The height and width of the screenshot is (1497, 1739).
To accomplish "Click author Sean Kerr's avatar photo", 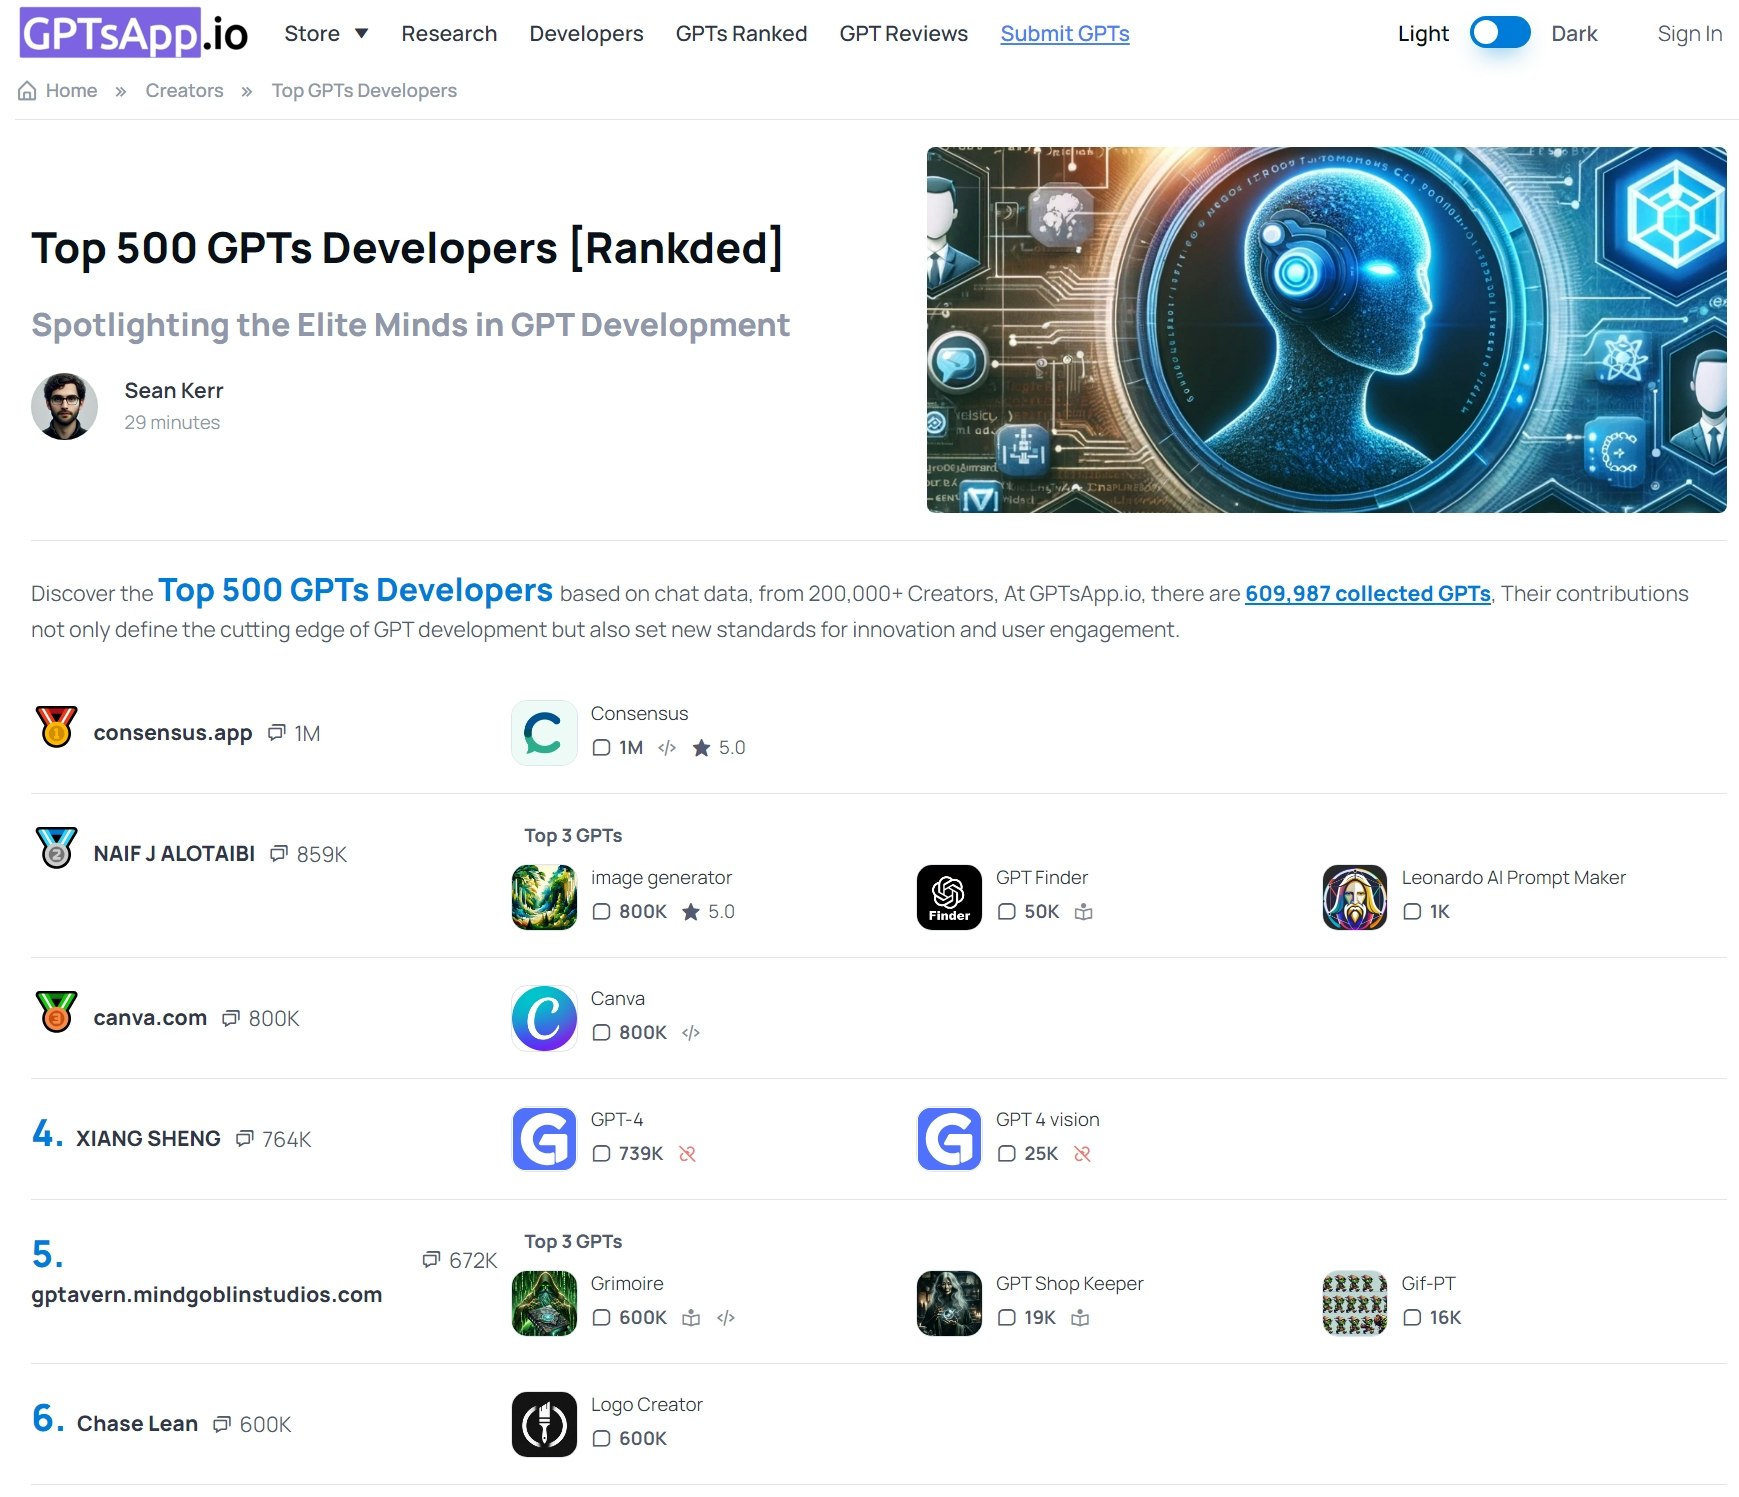I will [65, 405].
